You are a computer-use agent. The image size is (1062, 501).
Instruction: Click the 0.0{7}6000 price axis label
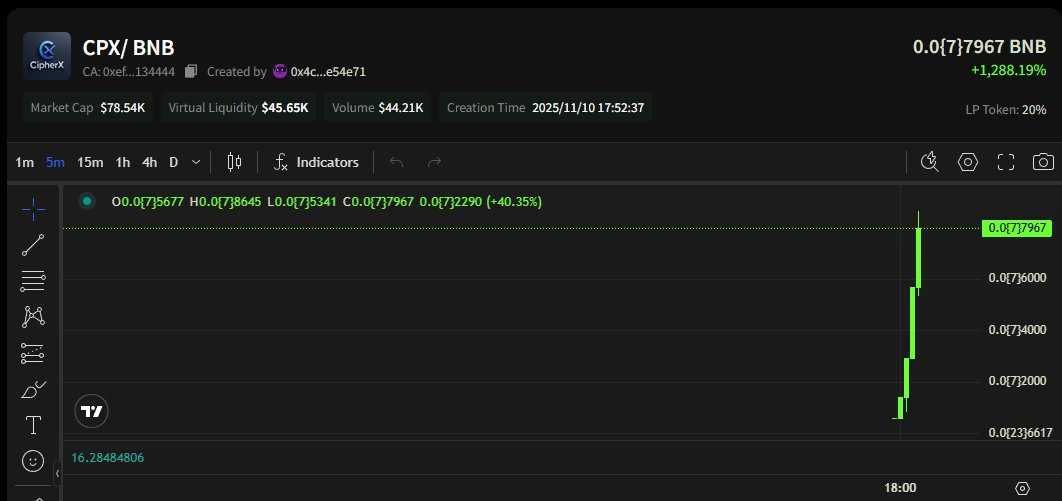point(1017,278)
